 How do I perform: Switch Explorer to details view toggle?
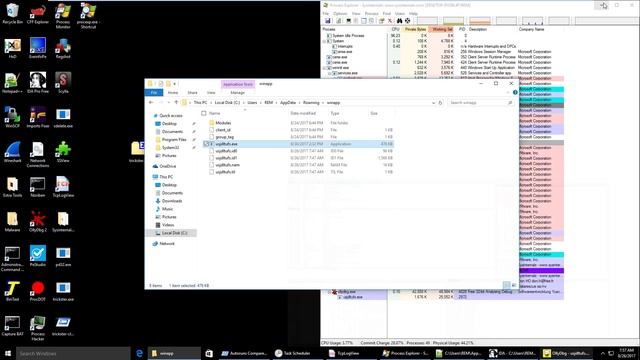click(x=507, y=285)
